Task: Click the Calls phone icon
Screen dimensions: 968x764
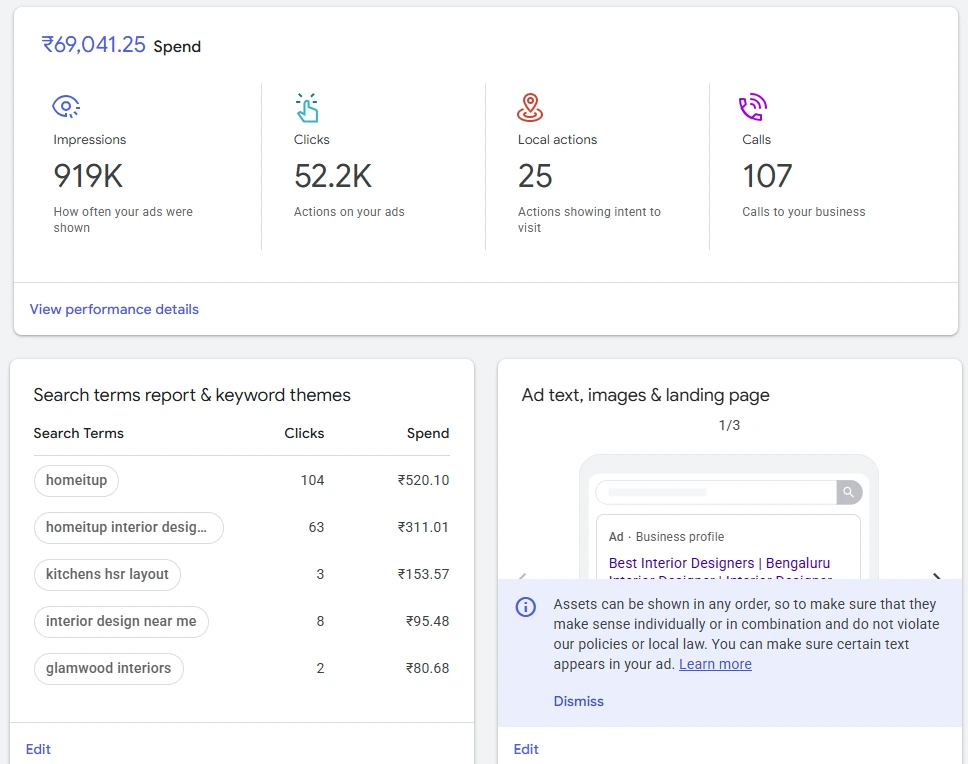Action: (753, 107)
